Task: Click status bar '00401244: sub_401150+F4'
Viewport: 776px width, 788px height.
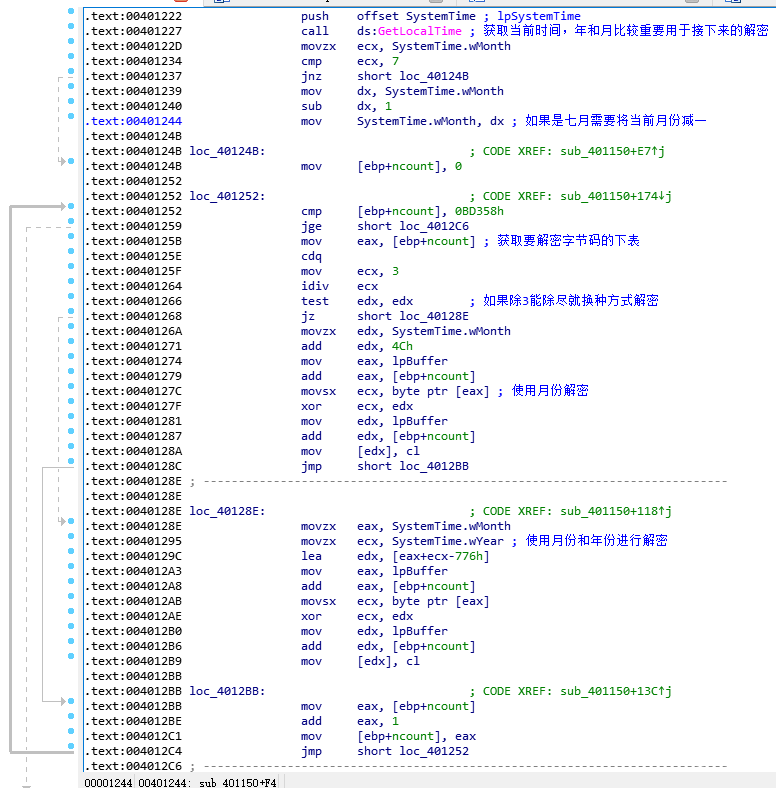Action: [x=207, y=782]
